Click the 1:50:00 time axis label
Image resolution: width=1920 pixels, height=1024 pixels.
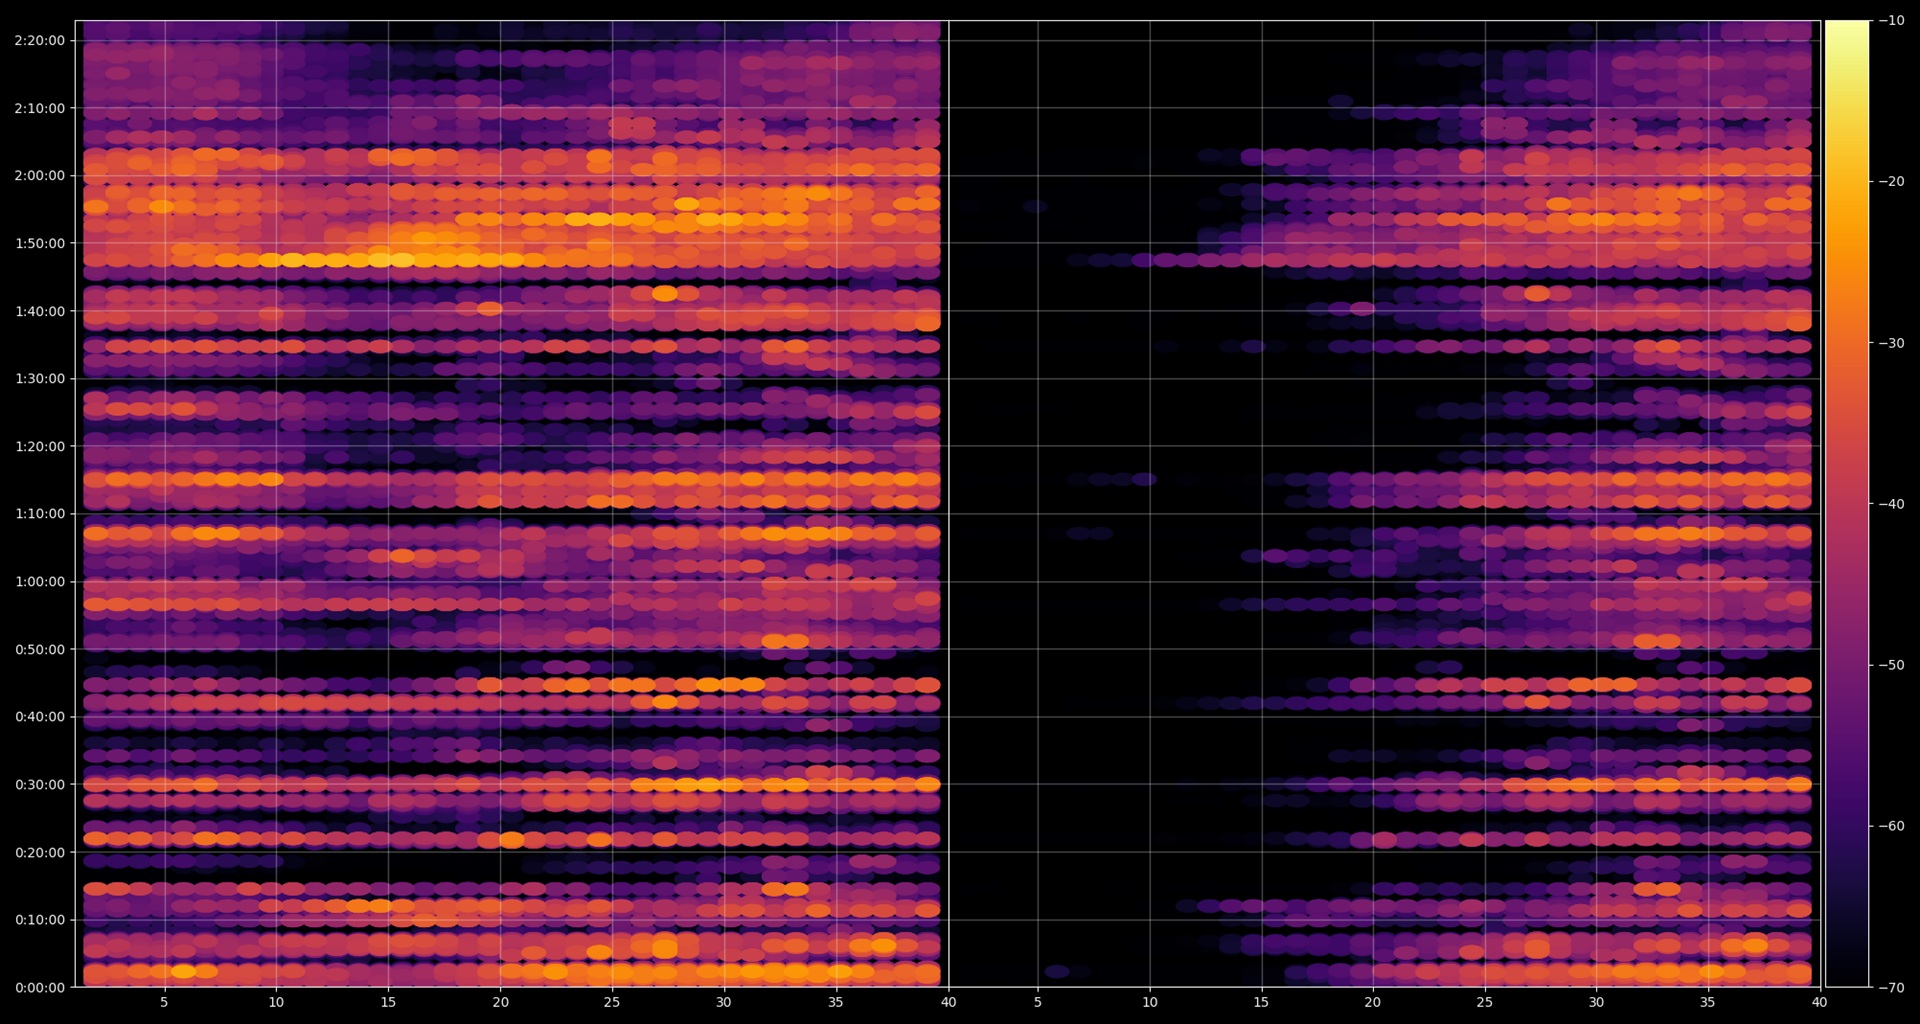click(40, 243)
